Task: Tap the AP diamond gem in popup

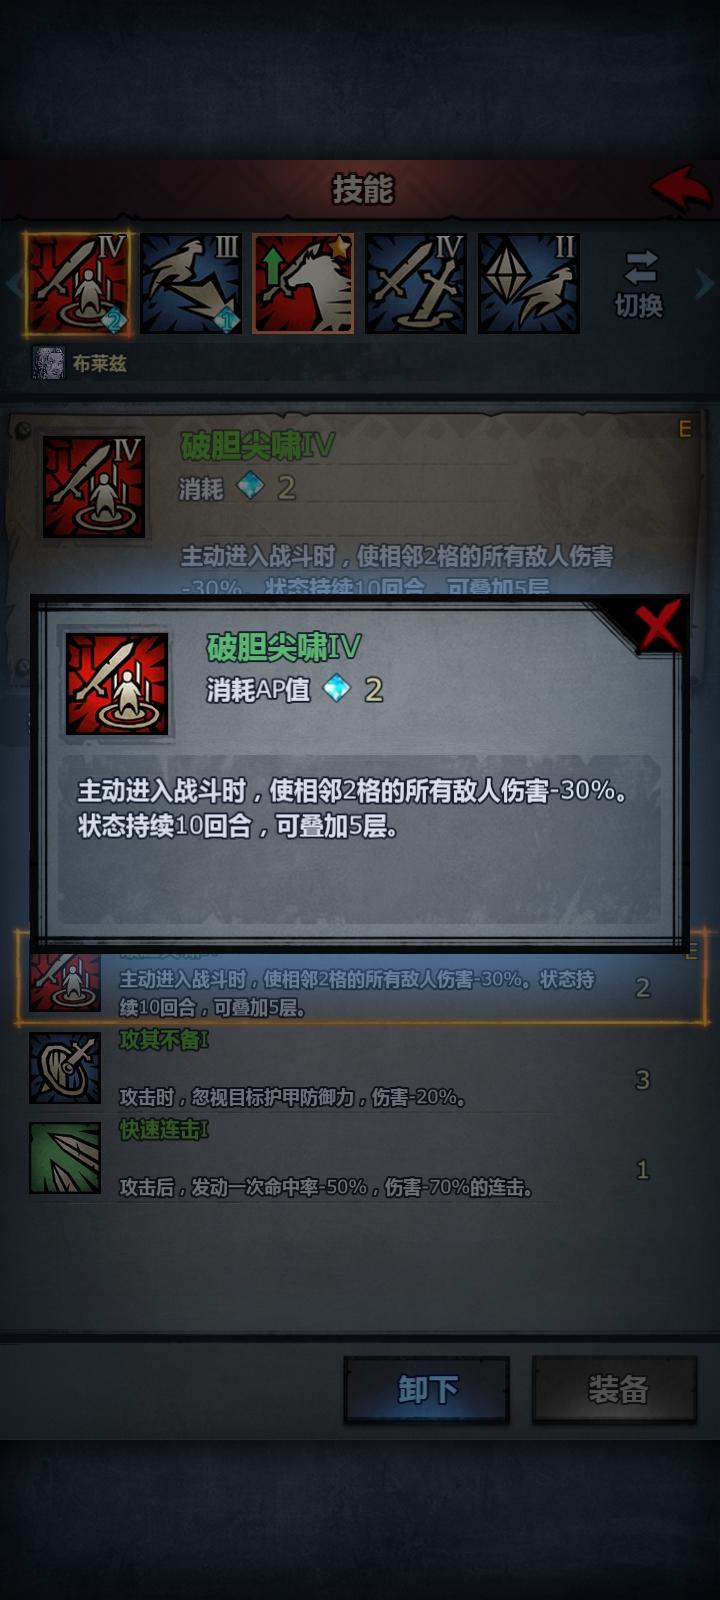Action: tap(336, 688)
